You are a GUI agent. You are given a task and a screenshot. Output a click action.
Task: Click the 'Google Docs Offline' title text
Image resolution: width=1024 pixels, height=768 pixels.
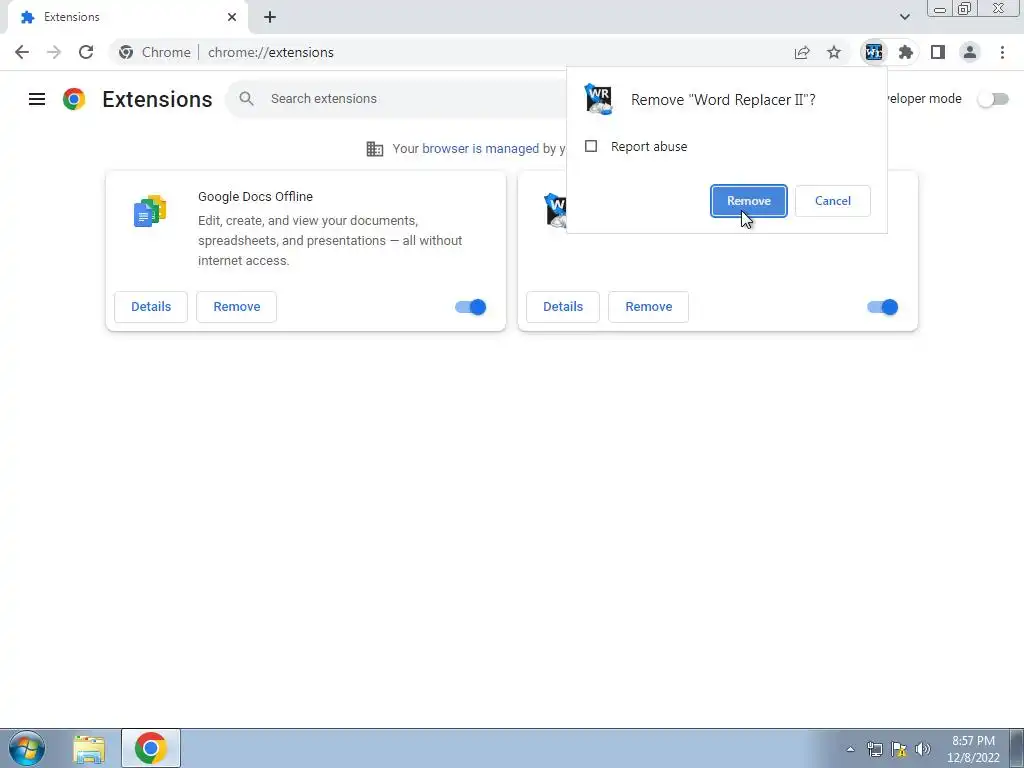click(x=255, y=197)
